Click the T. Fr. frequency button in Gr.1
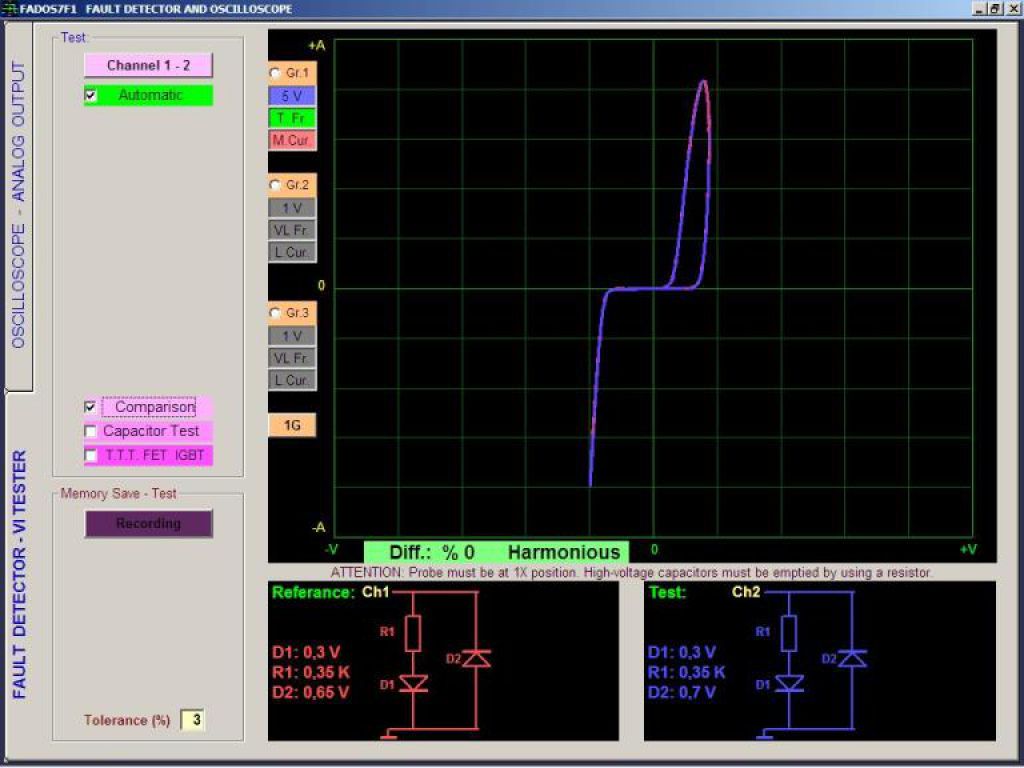The width and height of the screenshot is (1024, 768). click(x=292, y=118)
